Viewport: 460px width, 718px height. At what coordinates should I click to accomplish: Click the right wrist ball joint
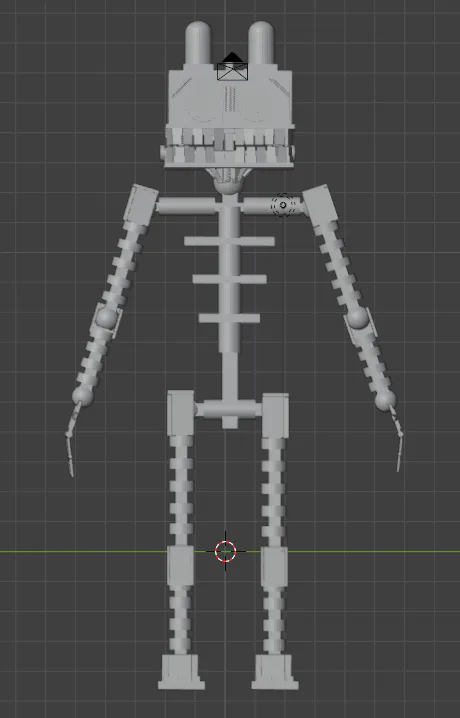[x=385, y=401]
